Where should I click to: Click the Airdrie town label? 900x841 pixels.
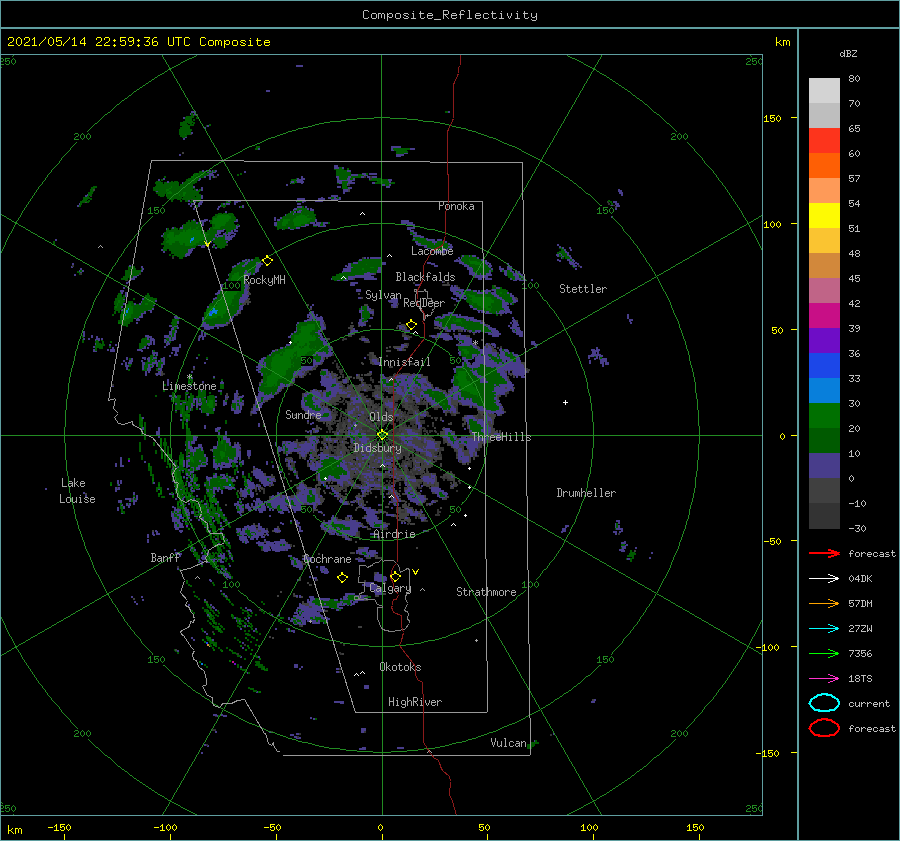(394, 534)
